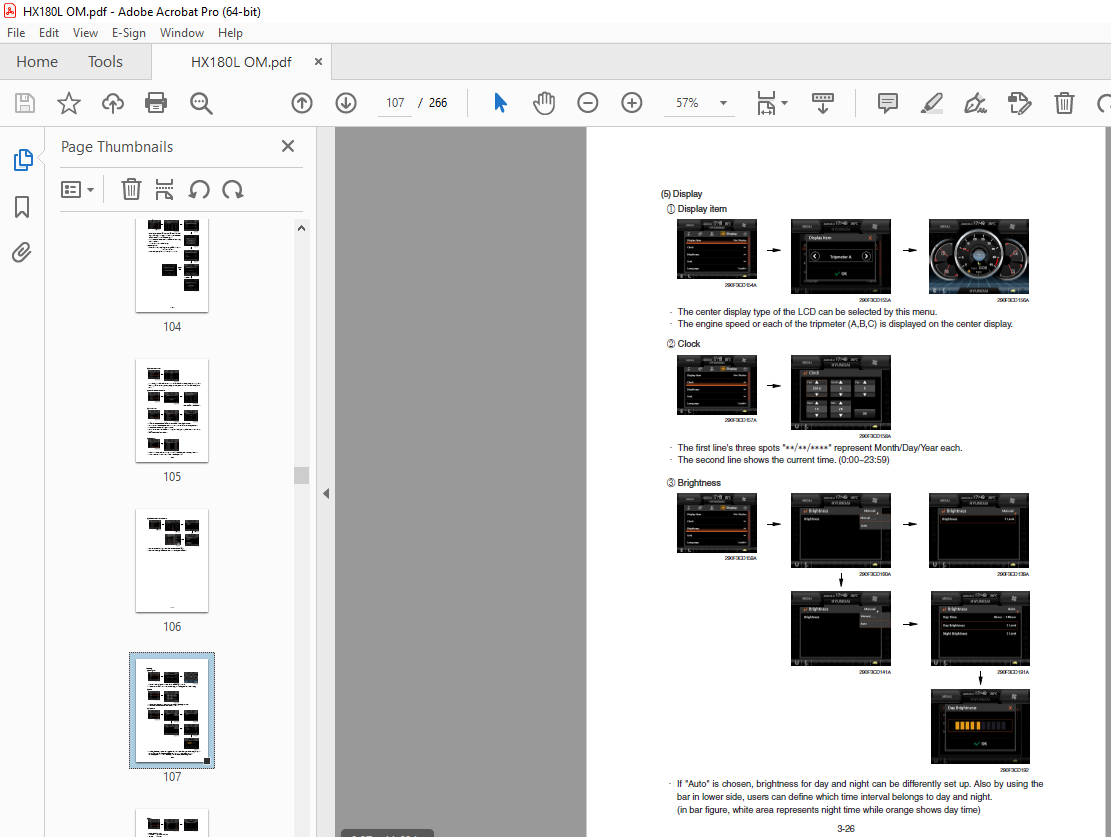Print the document

(156, 103)
